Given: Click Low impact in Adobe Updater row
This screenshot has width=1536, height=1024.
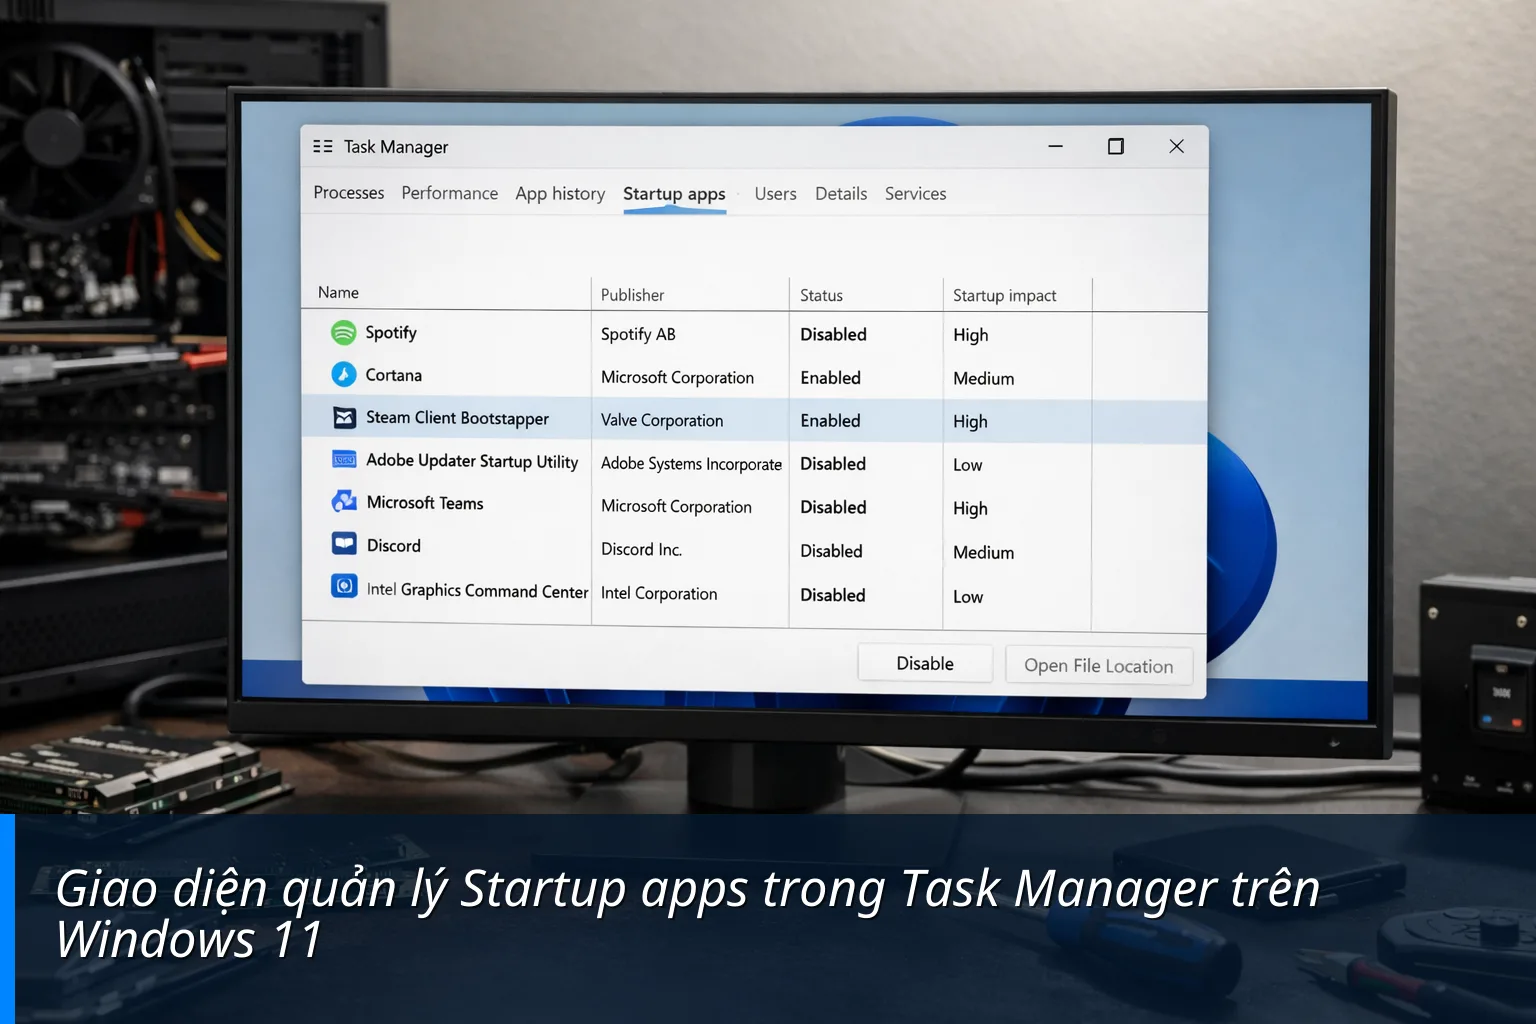Looking at the screenshot, I should point(967,465).
